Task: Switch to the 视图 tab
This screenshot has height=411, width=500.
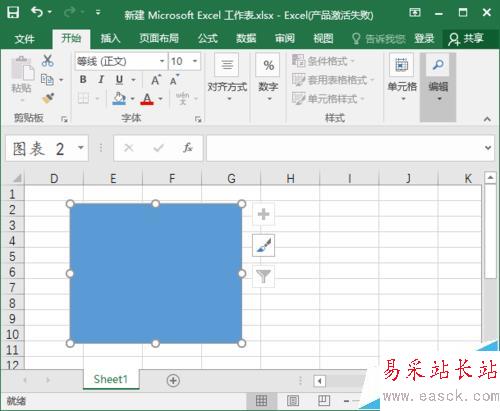Action: pyautogui.click(x=323, y=39)
